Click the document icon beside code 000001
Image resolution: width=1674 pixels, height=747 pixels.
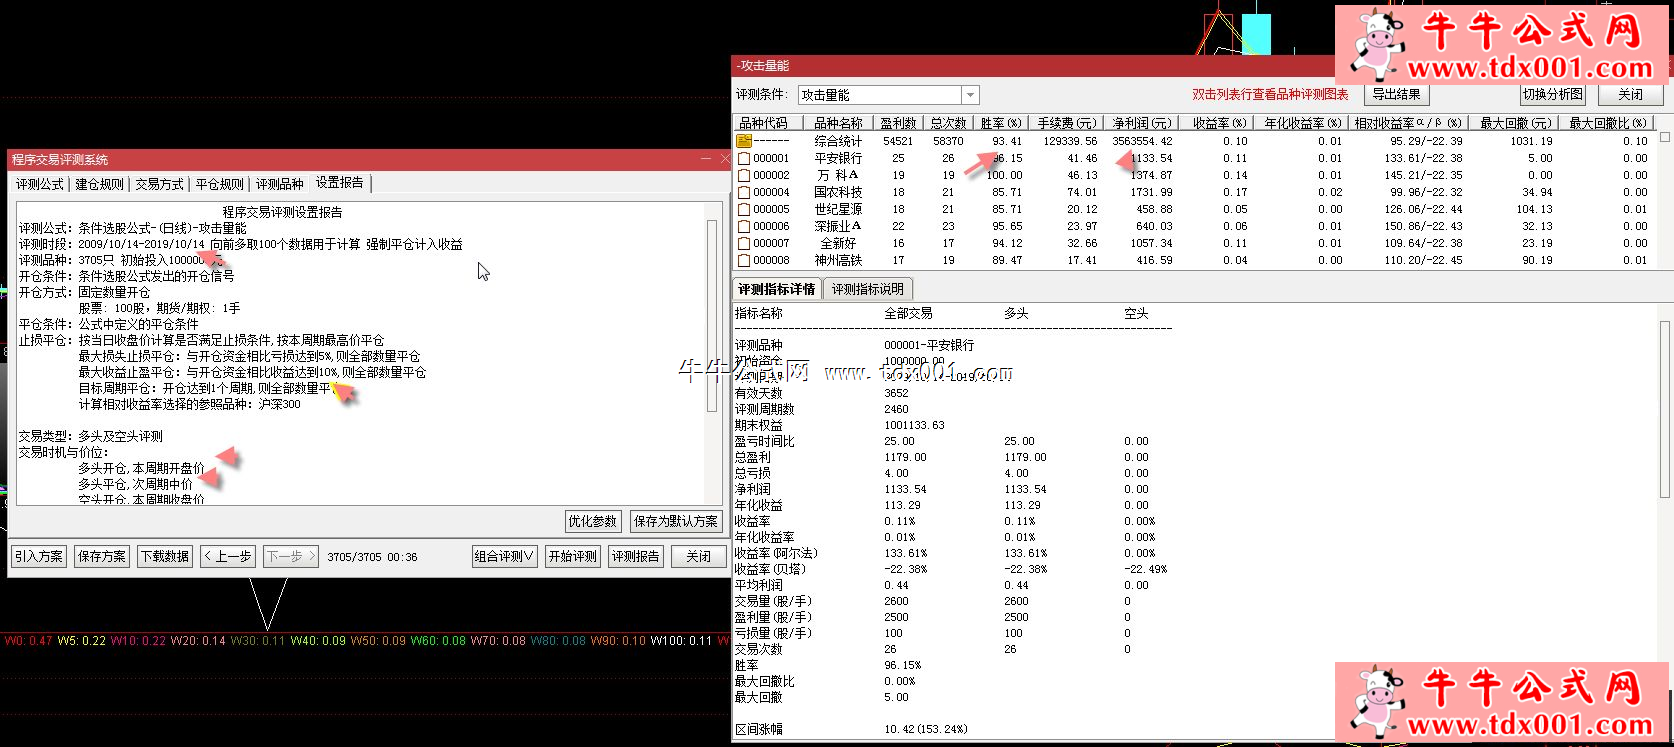click(744, 158)
